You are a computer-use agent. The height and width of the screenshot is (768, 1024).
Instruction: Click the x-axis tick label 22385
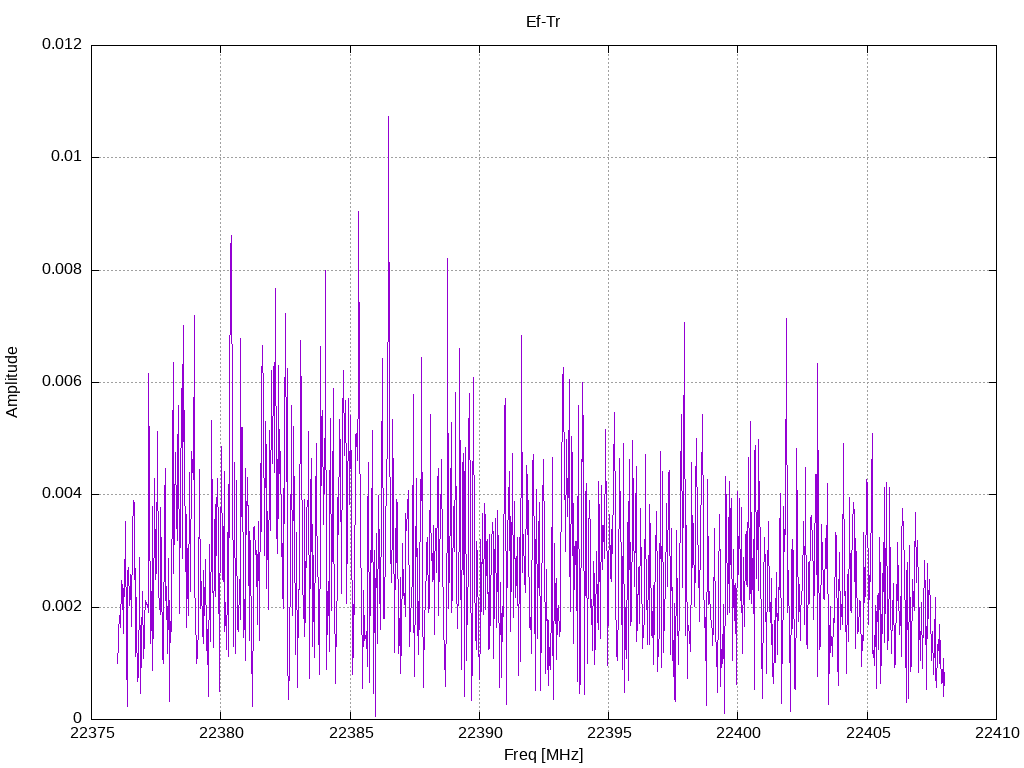coord(350,733)
